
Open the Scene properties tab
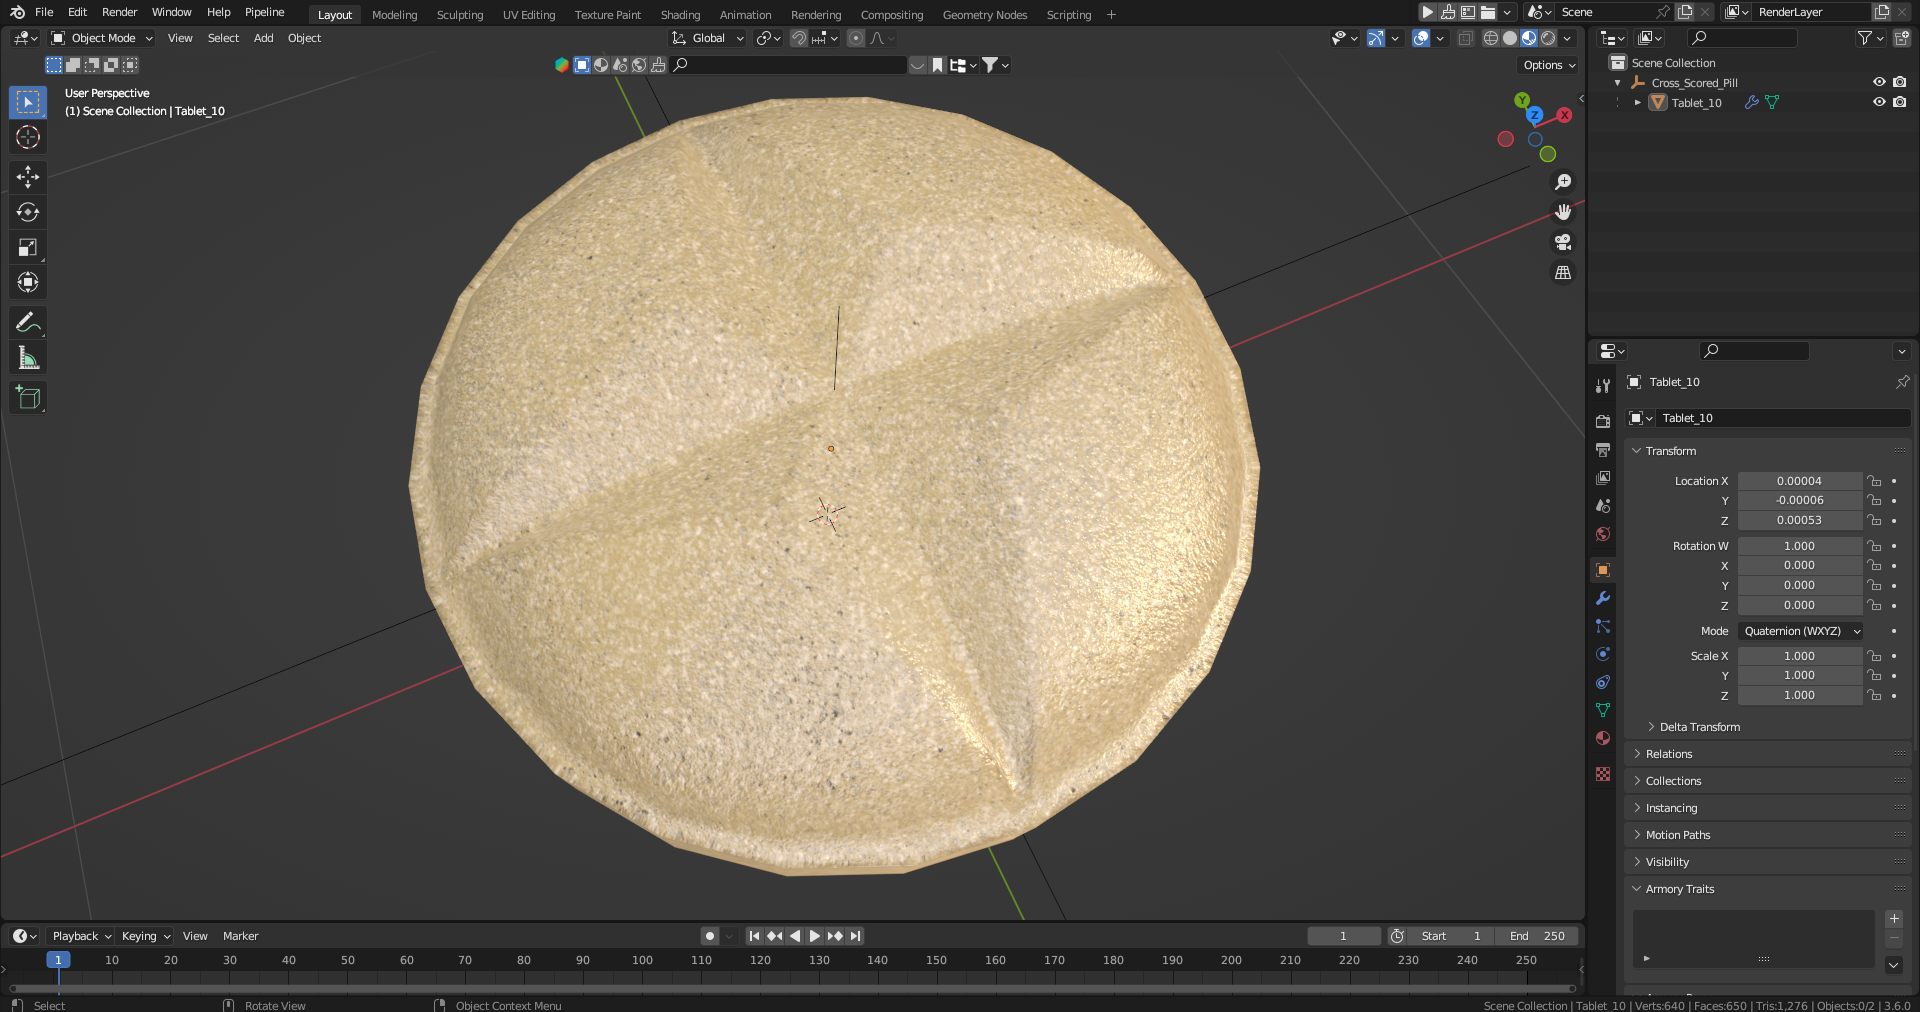(1603, 506)
